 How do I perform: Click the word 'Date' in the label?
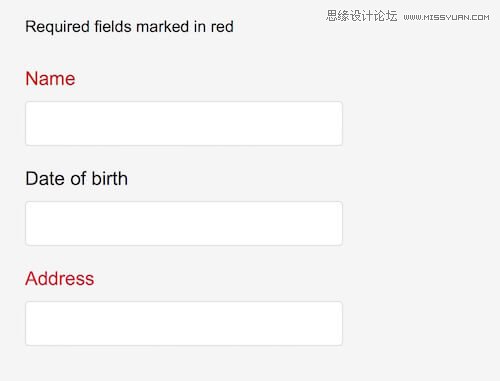(45, 178)
